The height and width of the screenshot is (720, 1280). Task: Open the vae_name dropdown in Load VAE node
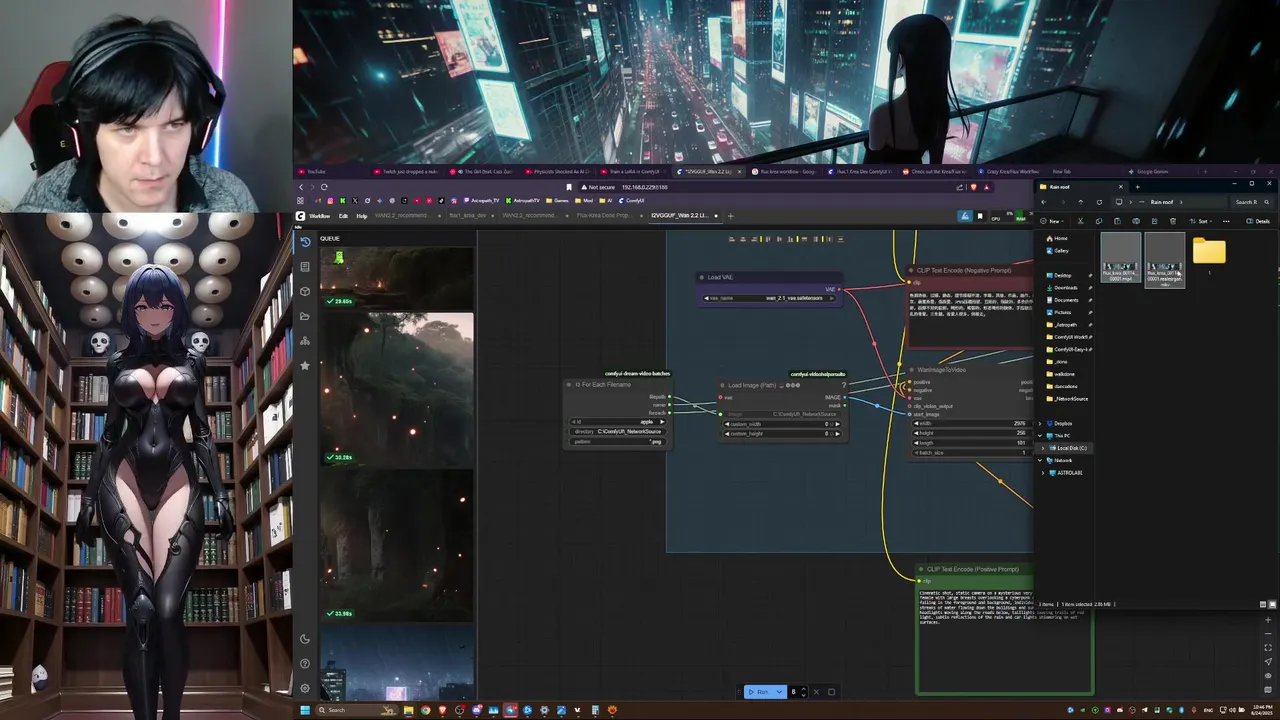pos(770,298)
